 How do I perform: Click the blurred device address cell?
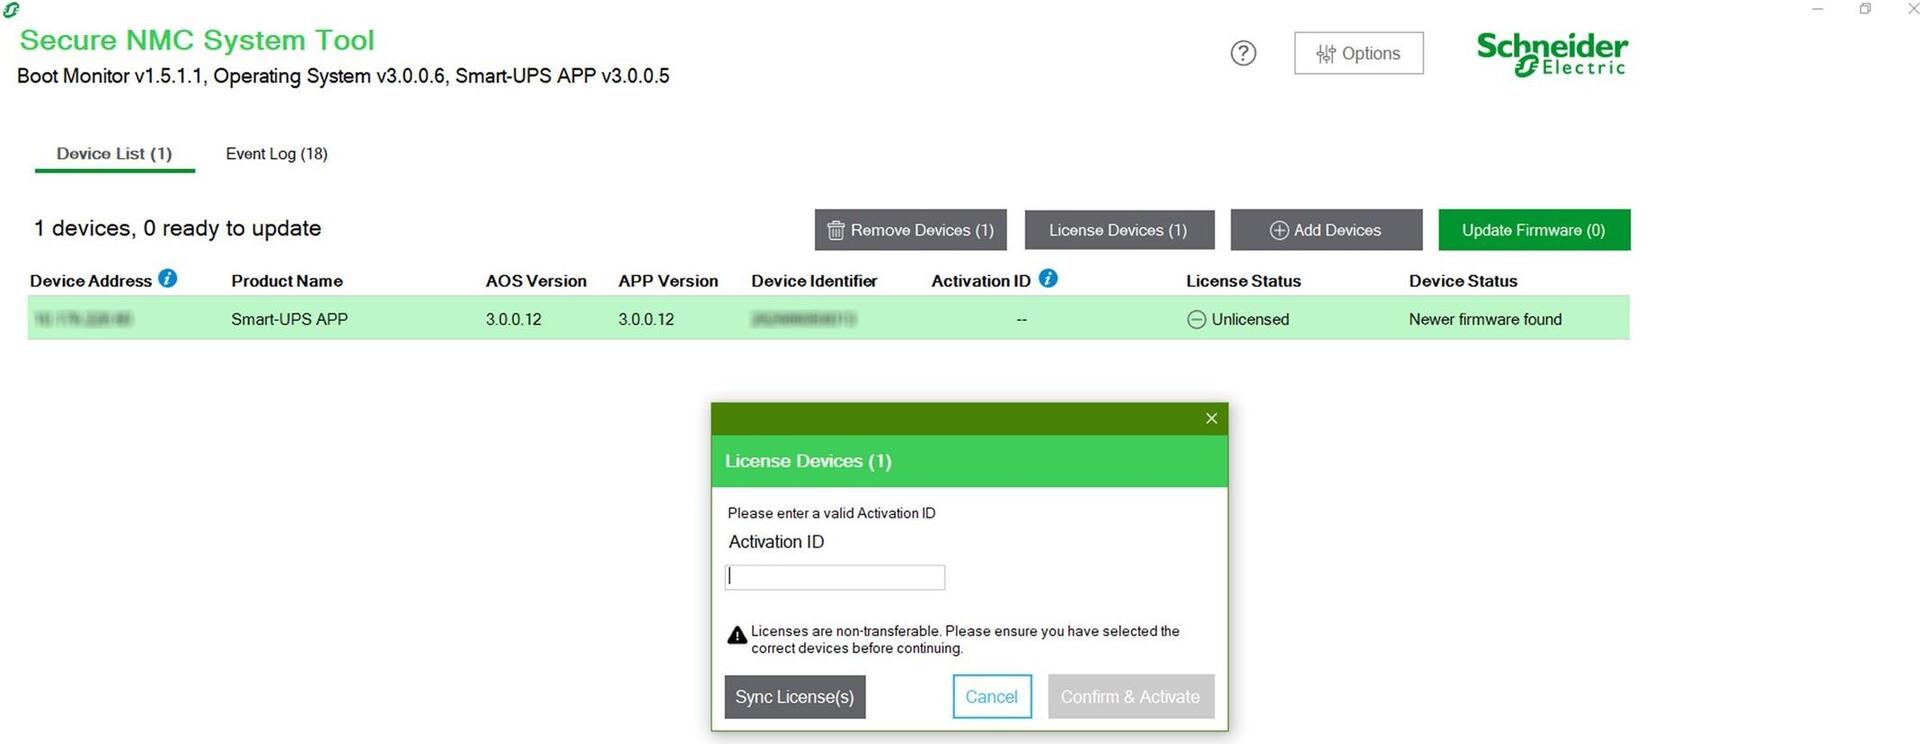(82, 319)
